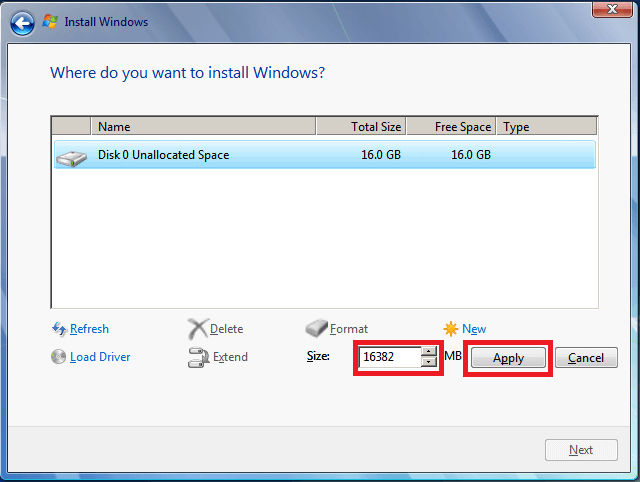Click the Delete link text
This screenshot has height=482, width=640.
pos(227,329)
